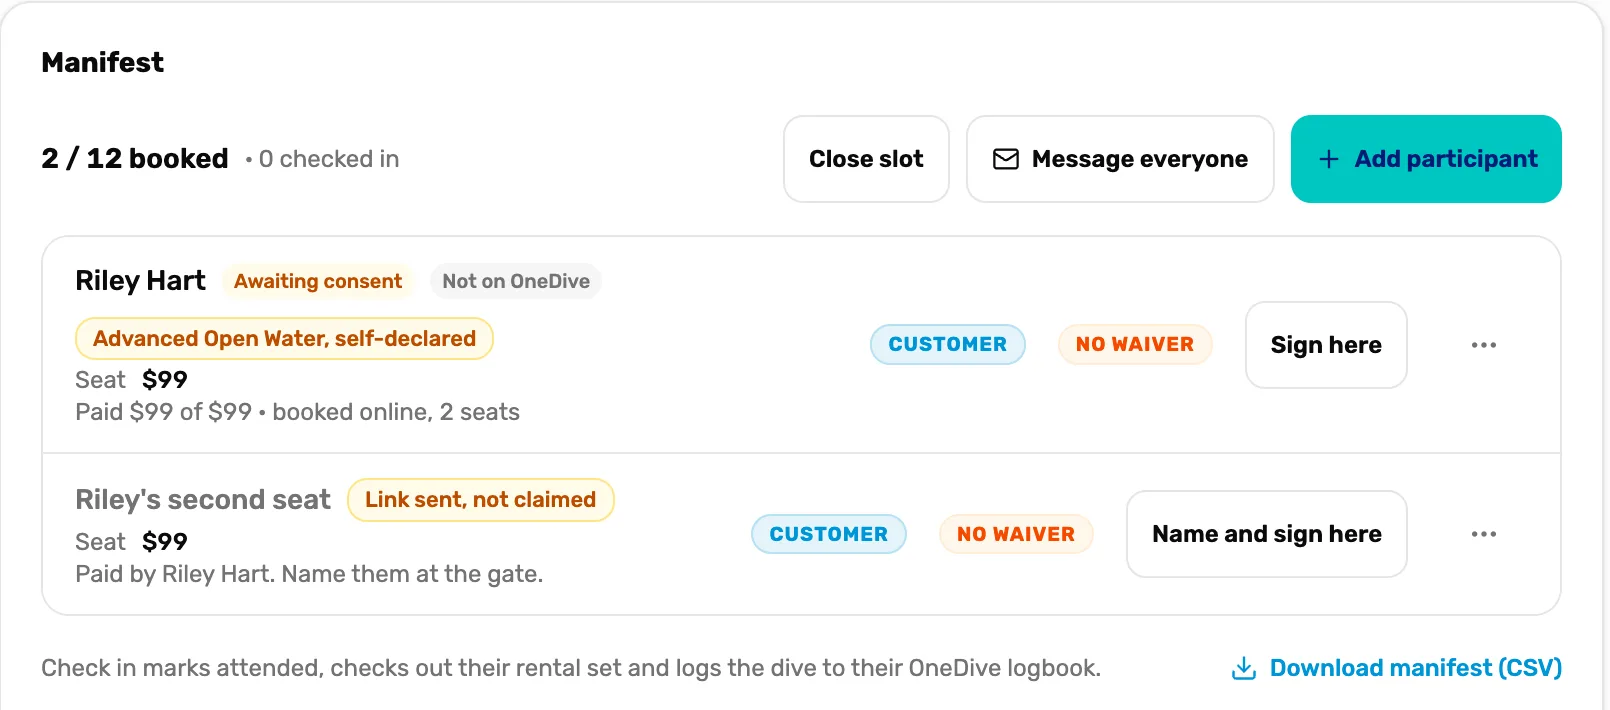Select the Riley Hart participant name
Screen dimensions: 1610x710
tap(140, 281)
